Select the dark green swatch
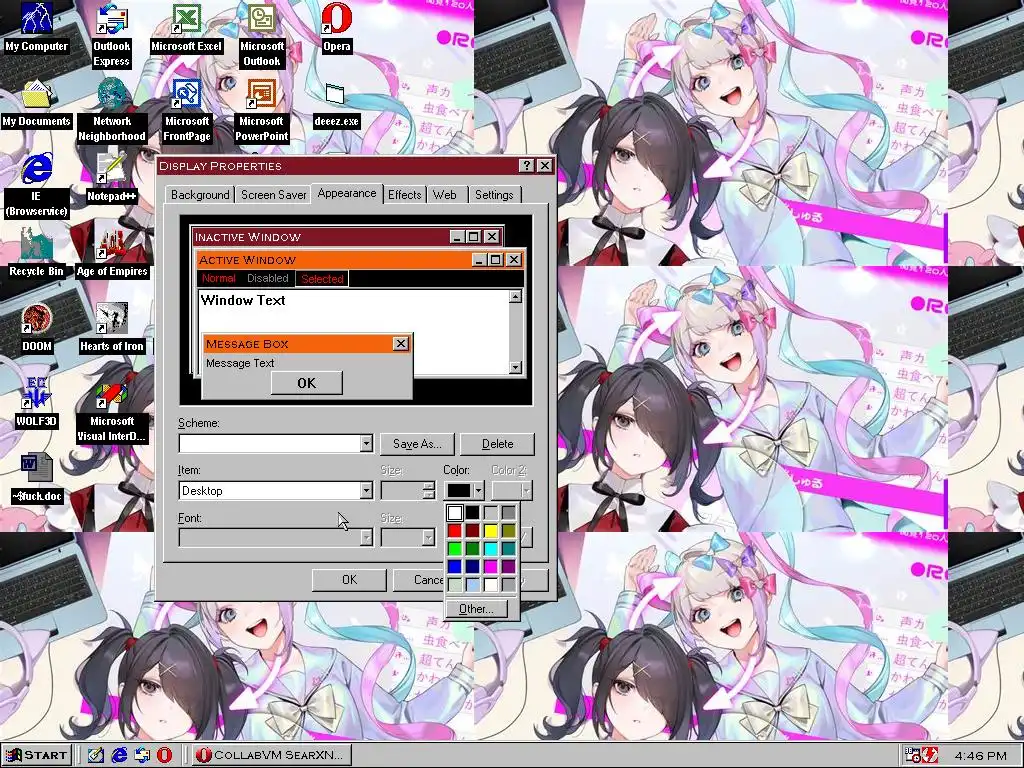This screenshot has height=768, width=1024. tap(472, 549)
